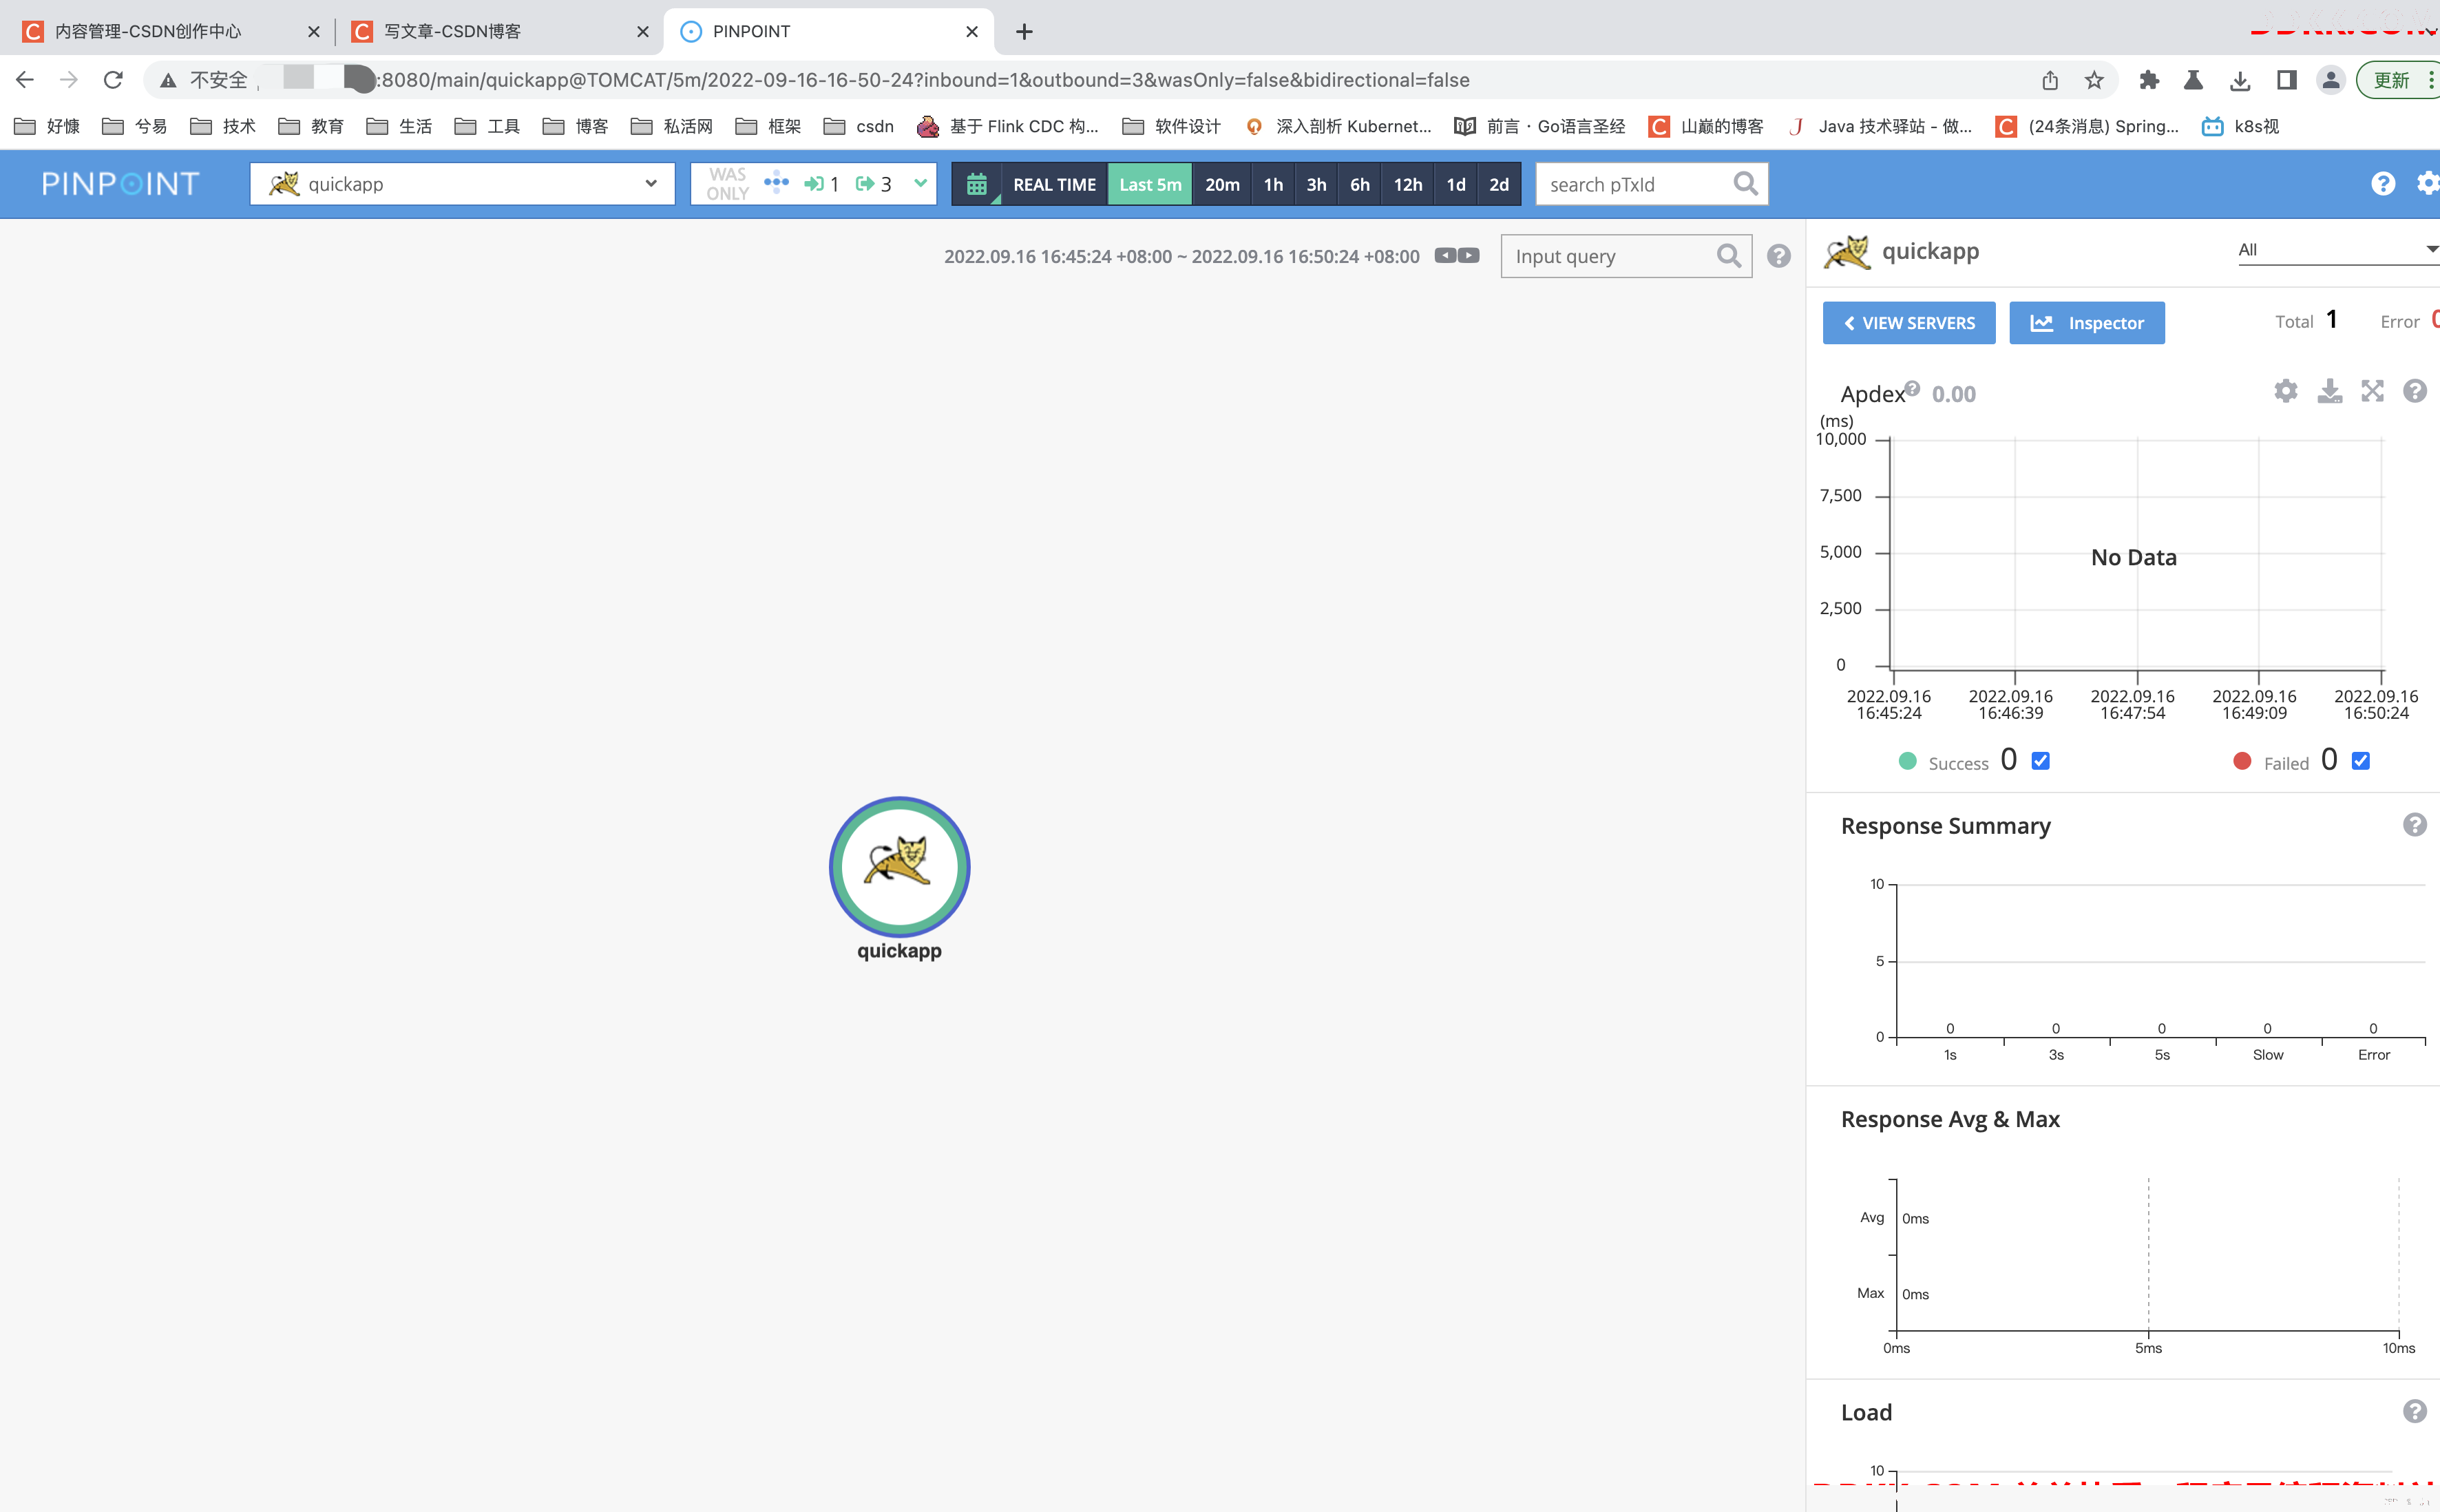
Task: Open the Inspector button
Action: 2087,323
